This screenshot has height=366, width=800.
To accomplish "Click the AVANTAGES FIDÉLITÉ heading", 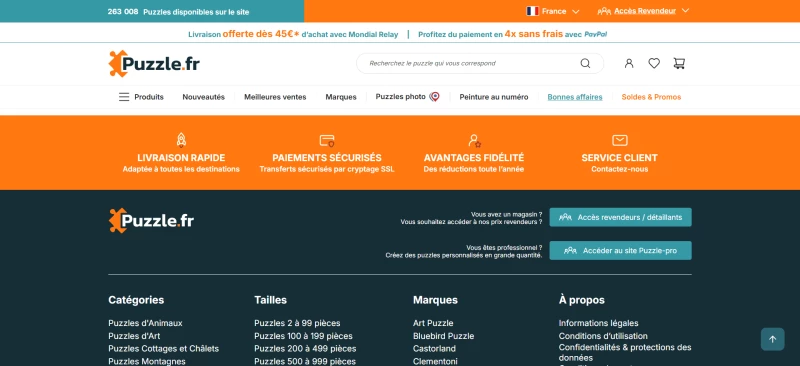I will tap(474, 158).
